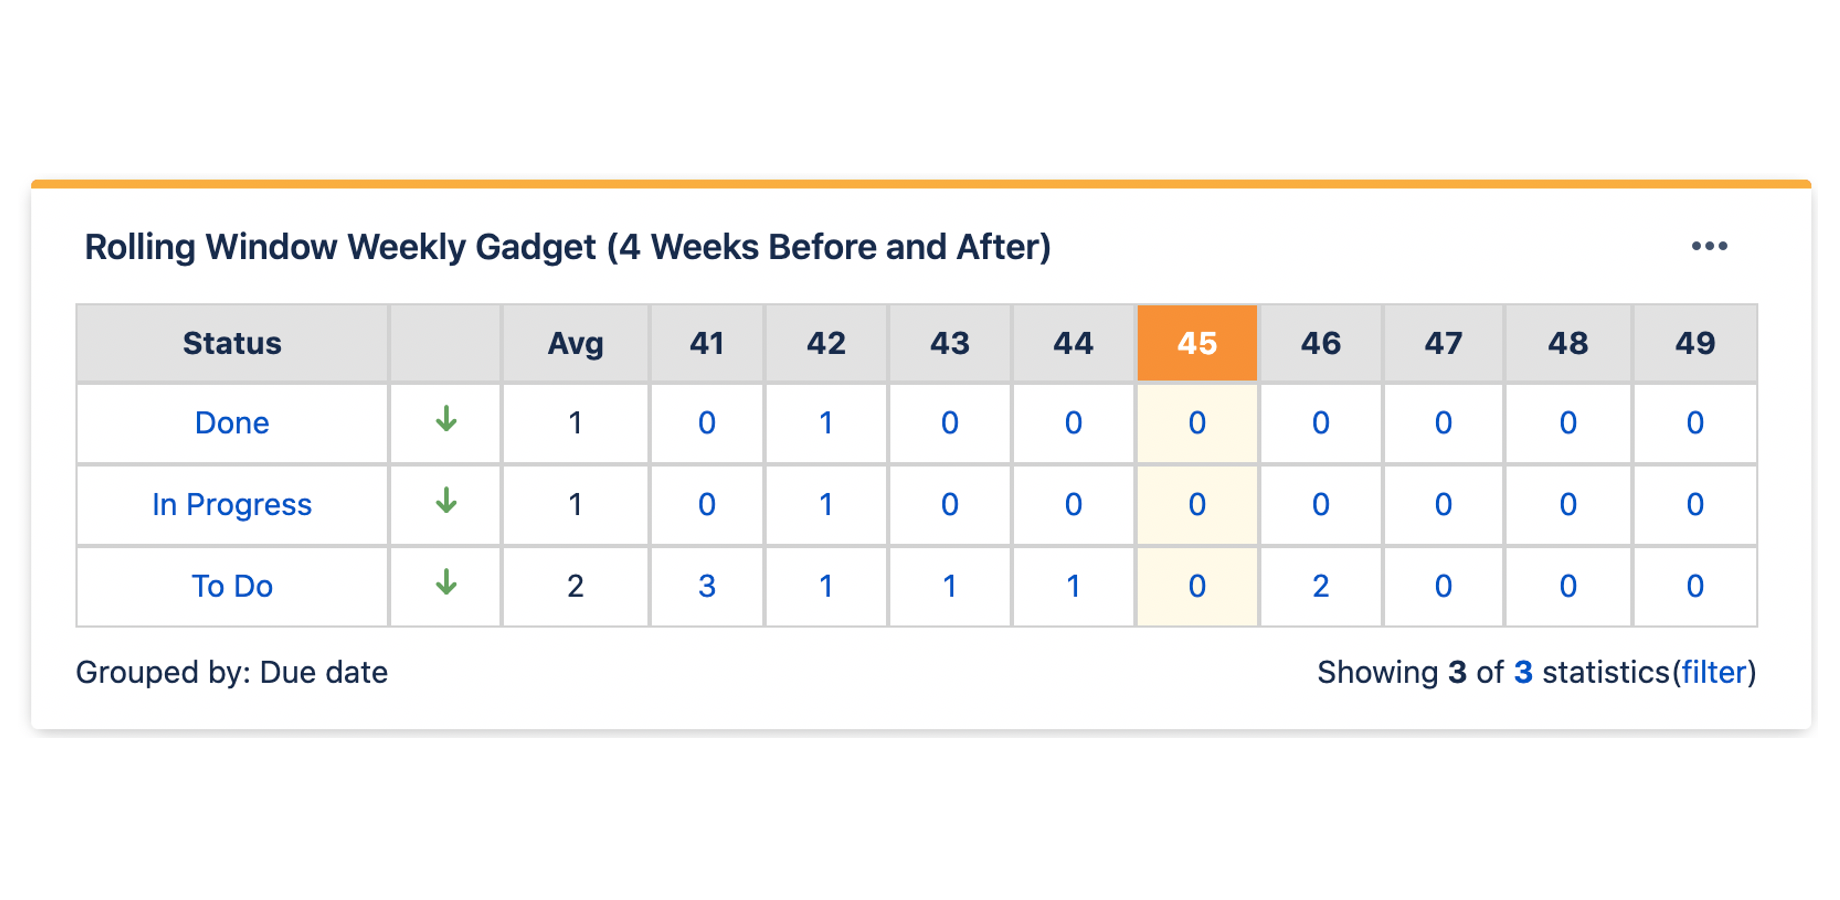Click the filter link in footer
This screenshot has width=1840, height=900.
point(1713,673)
